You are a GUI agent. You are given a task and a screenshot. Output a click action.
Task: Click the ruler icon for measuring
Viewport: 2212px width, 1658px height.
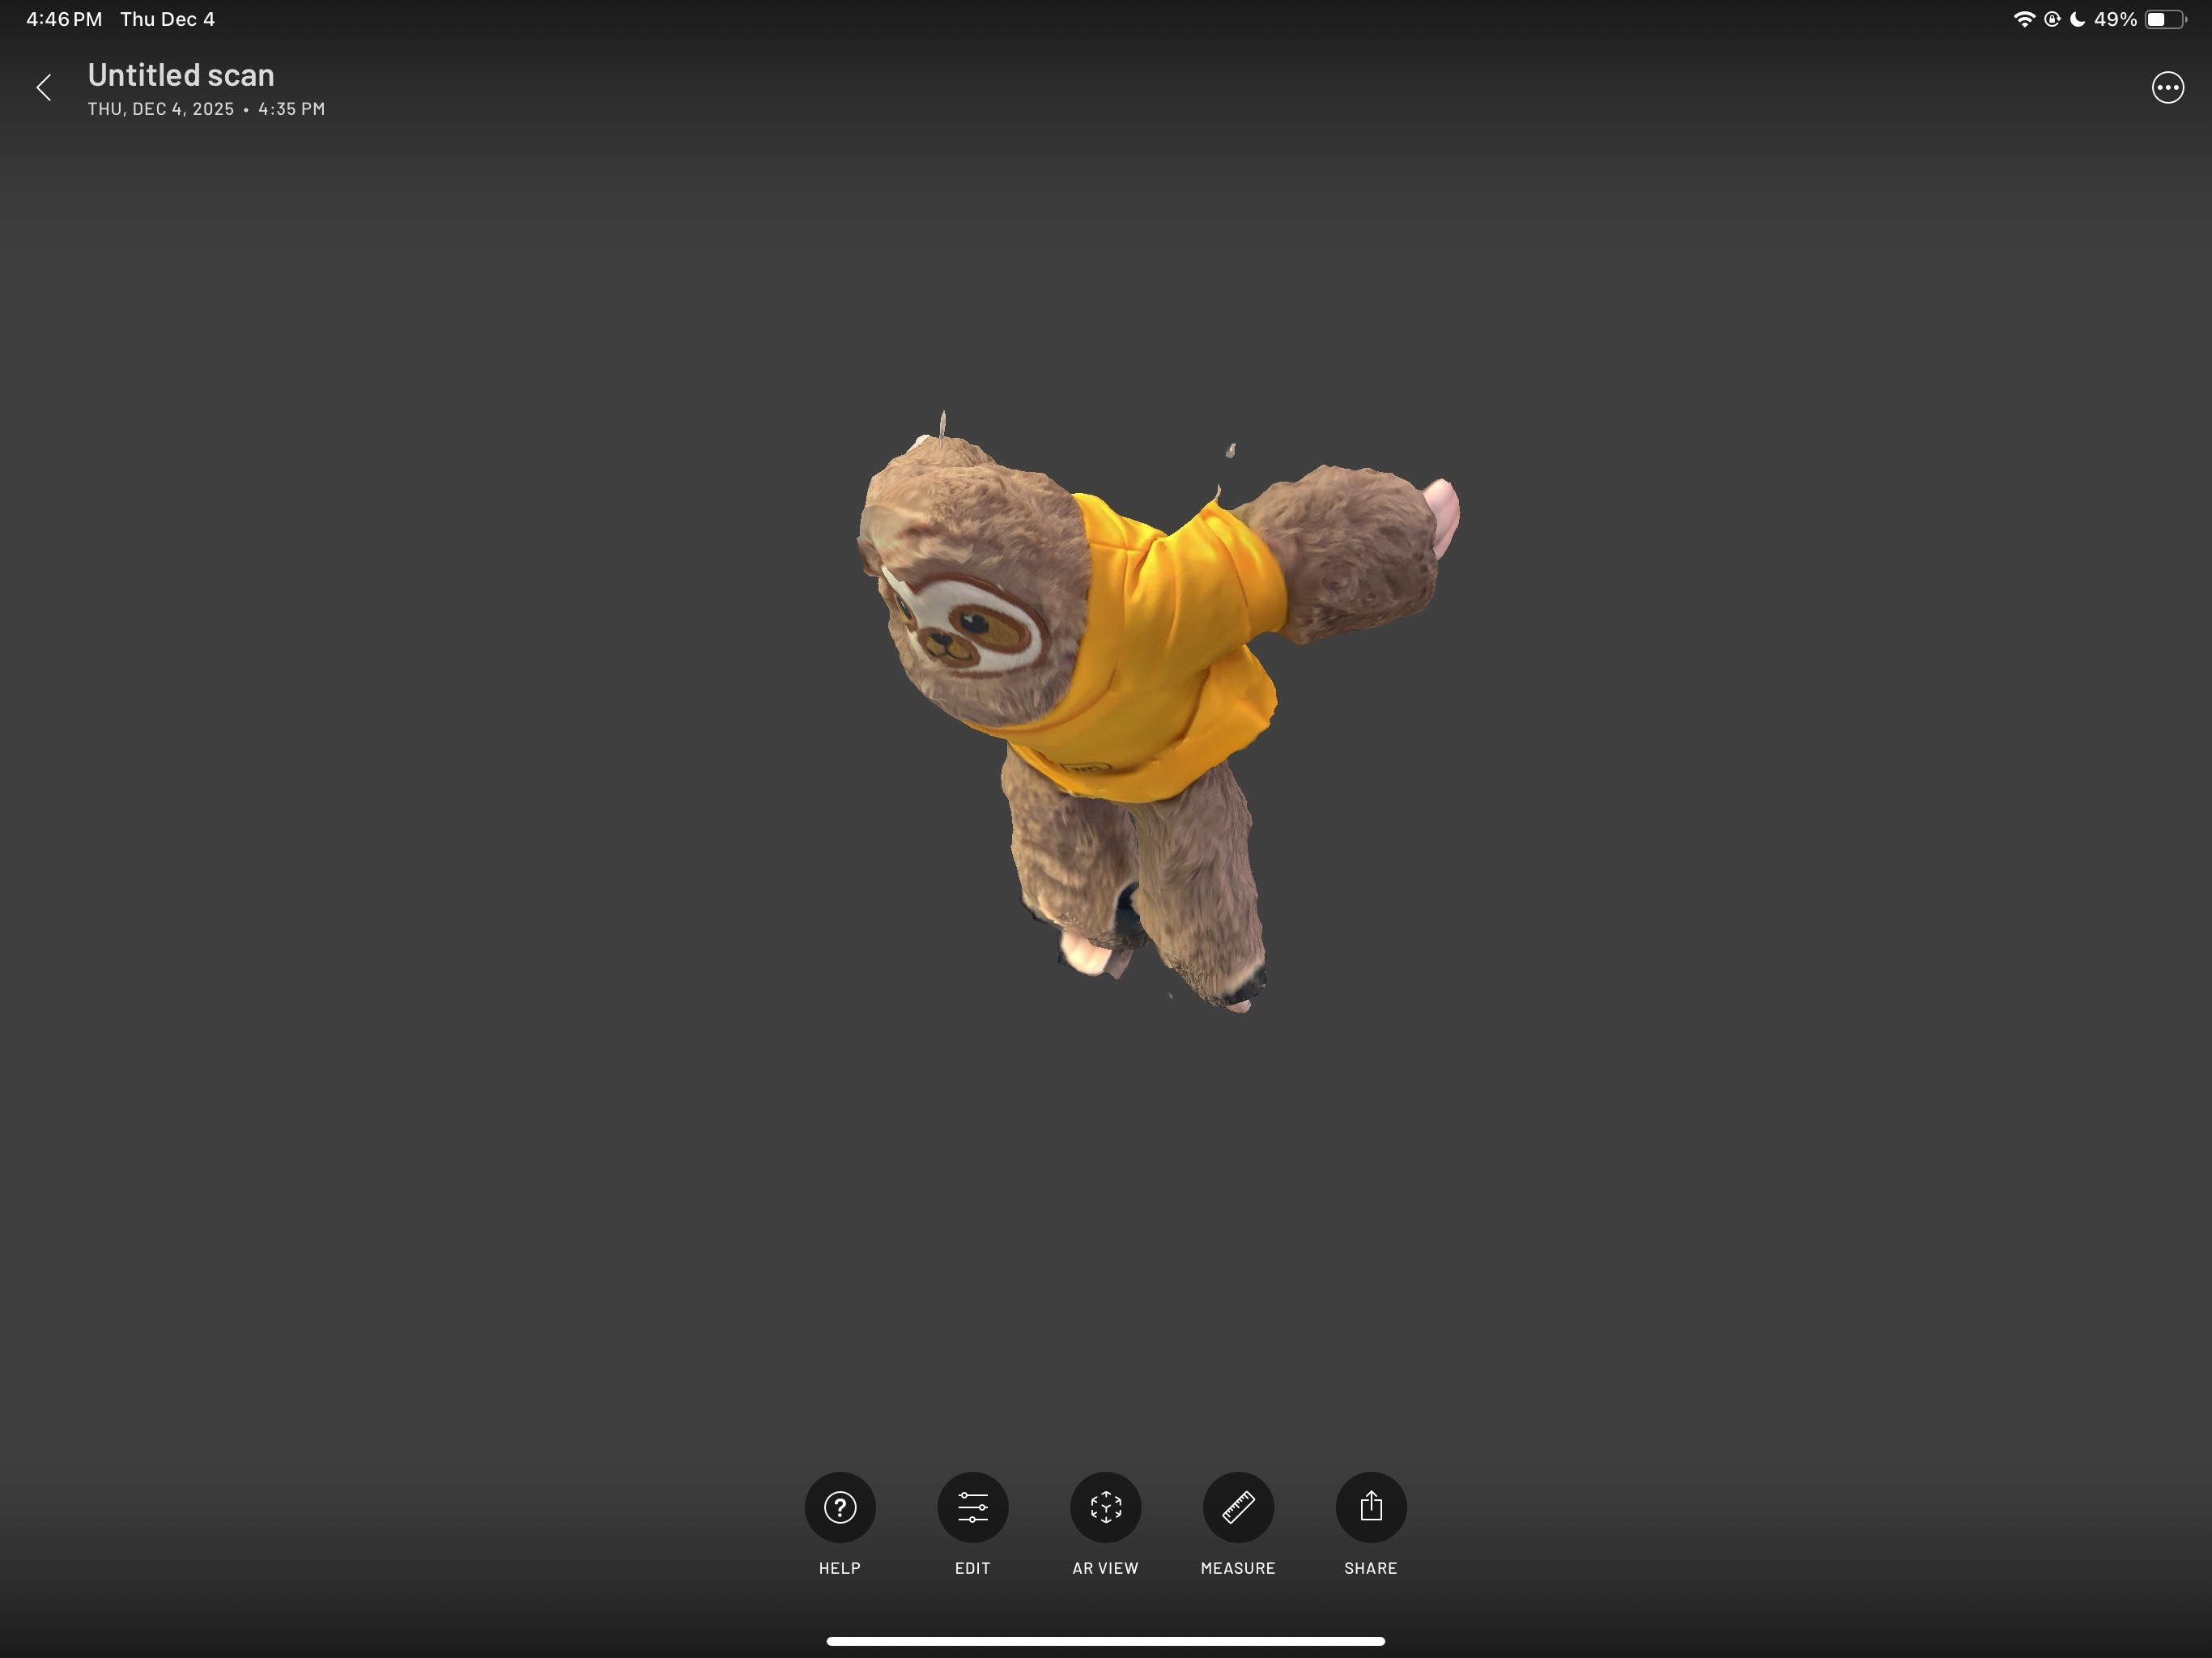point(1238,1507)
